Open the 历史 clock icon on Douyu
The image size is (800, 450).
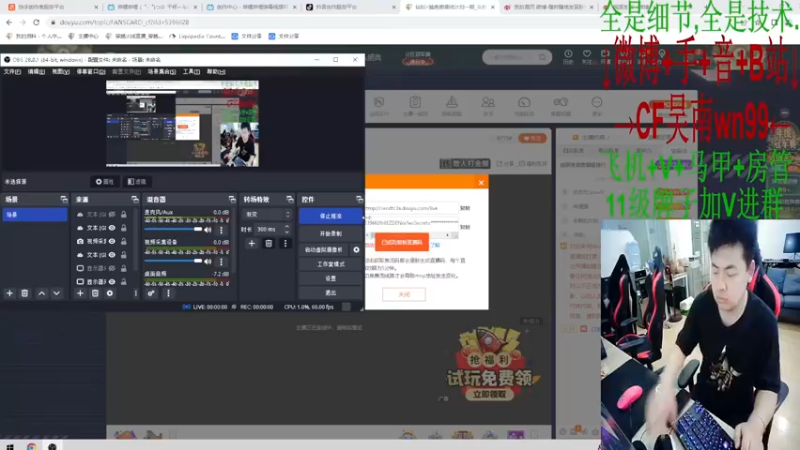pyautogui.click(x=568, y=54)
